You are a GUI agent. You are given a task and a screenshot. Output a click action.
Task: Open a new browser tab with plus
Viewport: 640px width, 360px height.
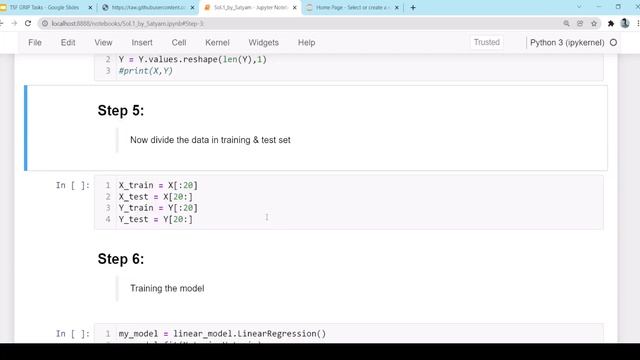click(x=413, y=7)
